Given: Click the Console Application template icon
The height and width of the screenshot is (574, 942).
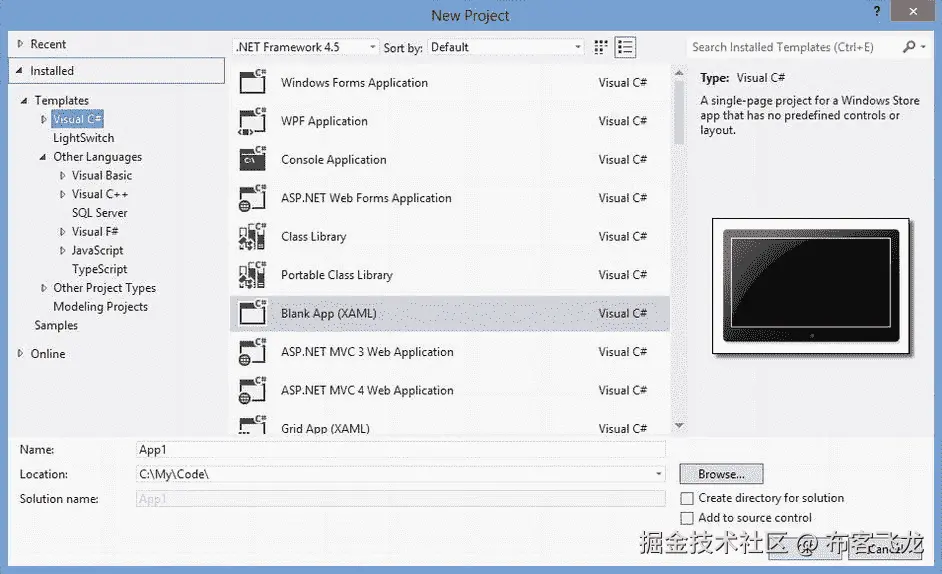Looking at the screenshot, I should (x=252, y=159).
